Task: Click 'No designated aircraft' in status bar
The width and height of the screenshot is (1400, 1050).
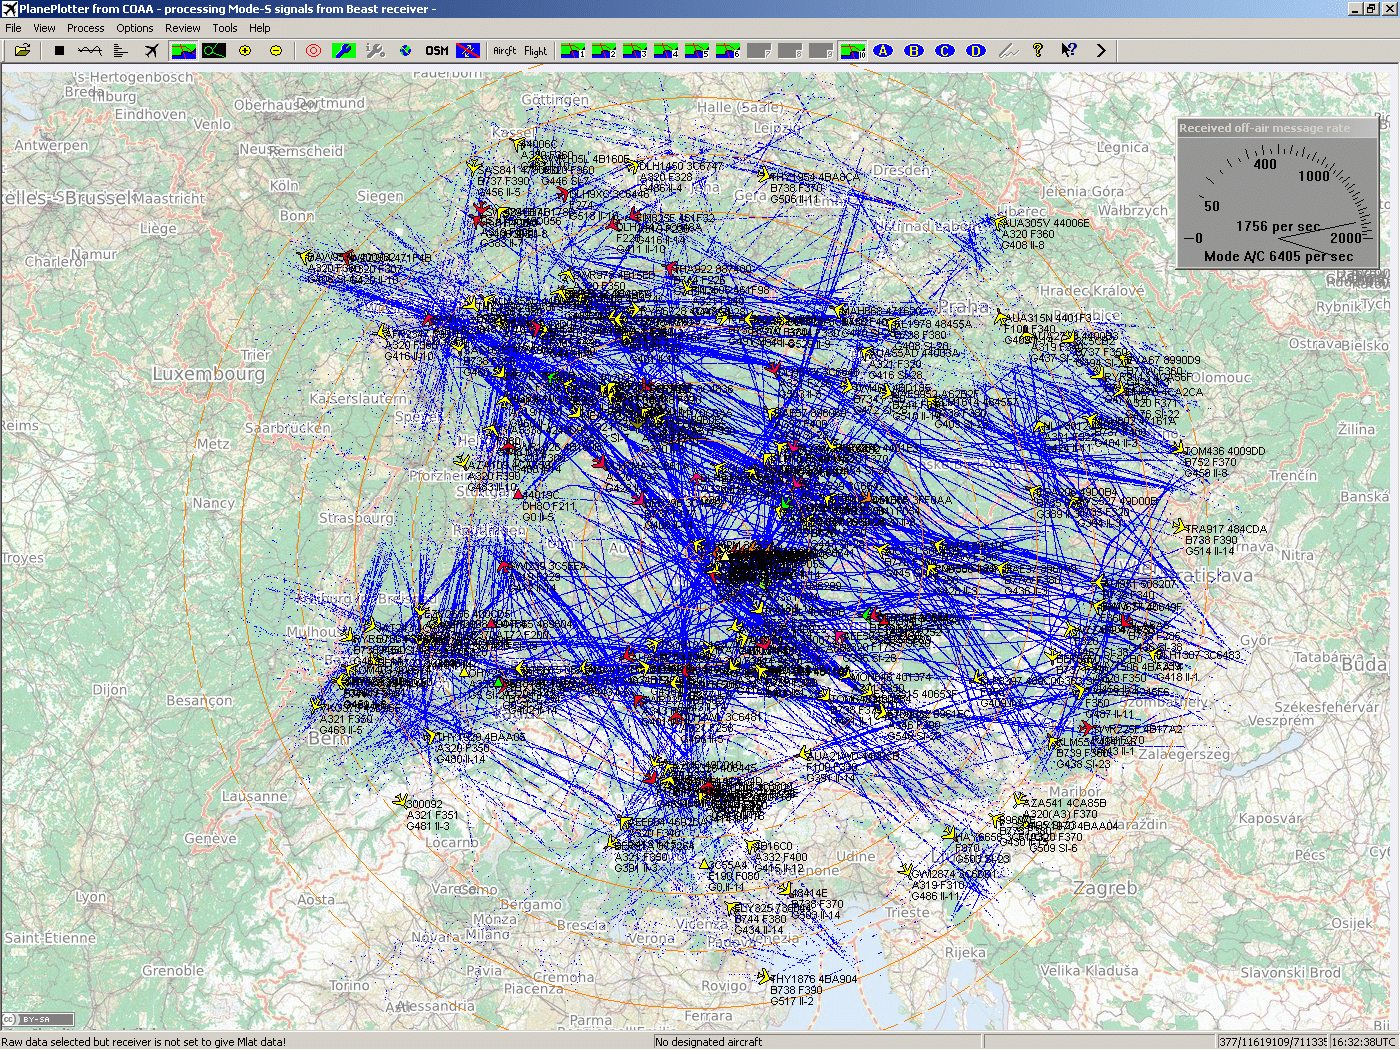Action: pos(708,1042)
